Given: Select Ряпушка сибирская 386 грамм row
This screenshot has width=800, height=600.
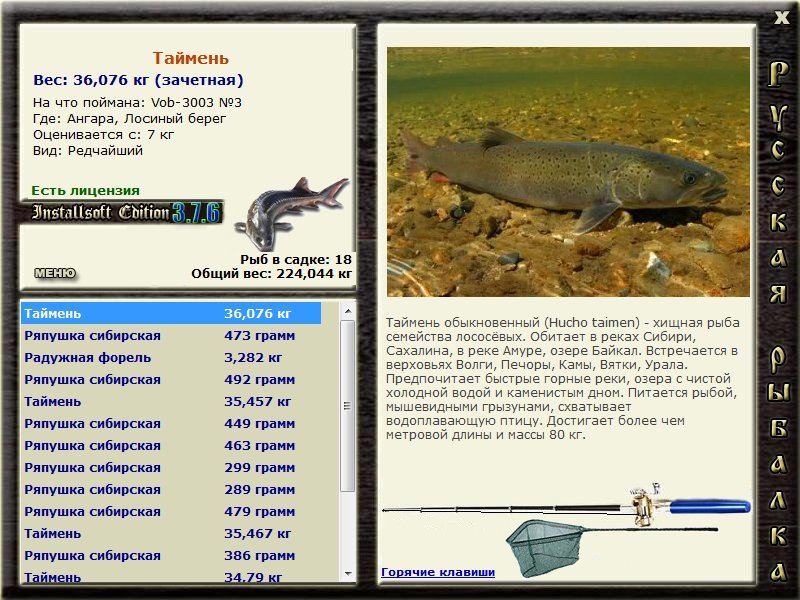Looking at the screenshot, I should tap(170, 556).
